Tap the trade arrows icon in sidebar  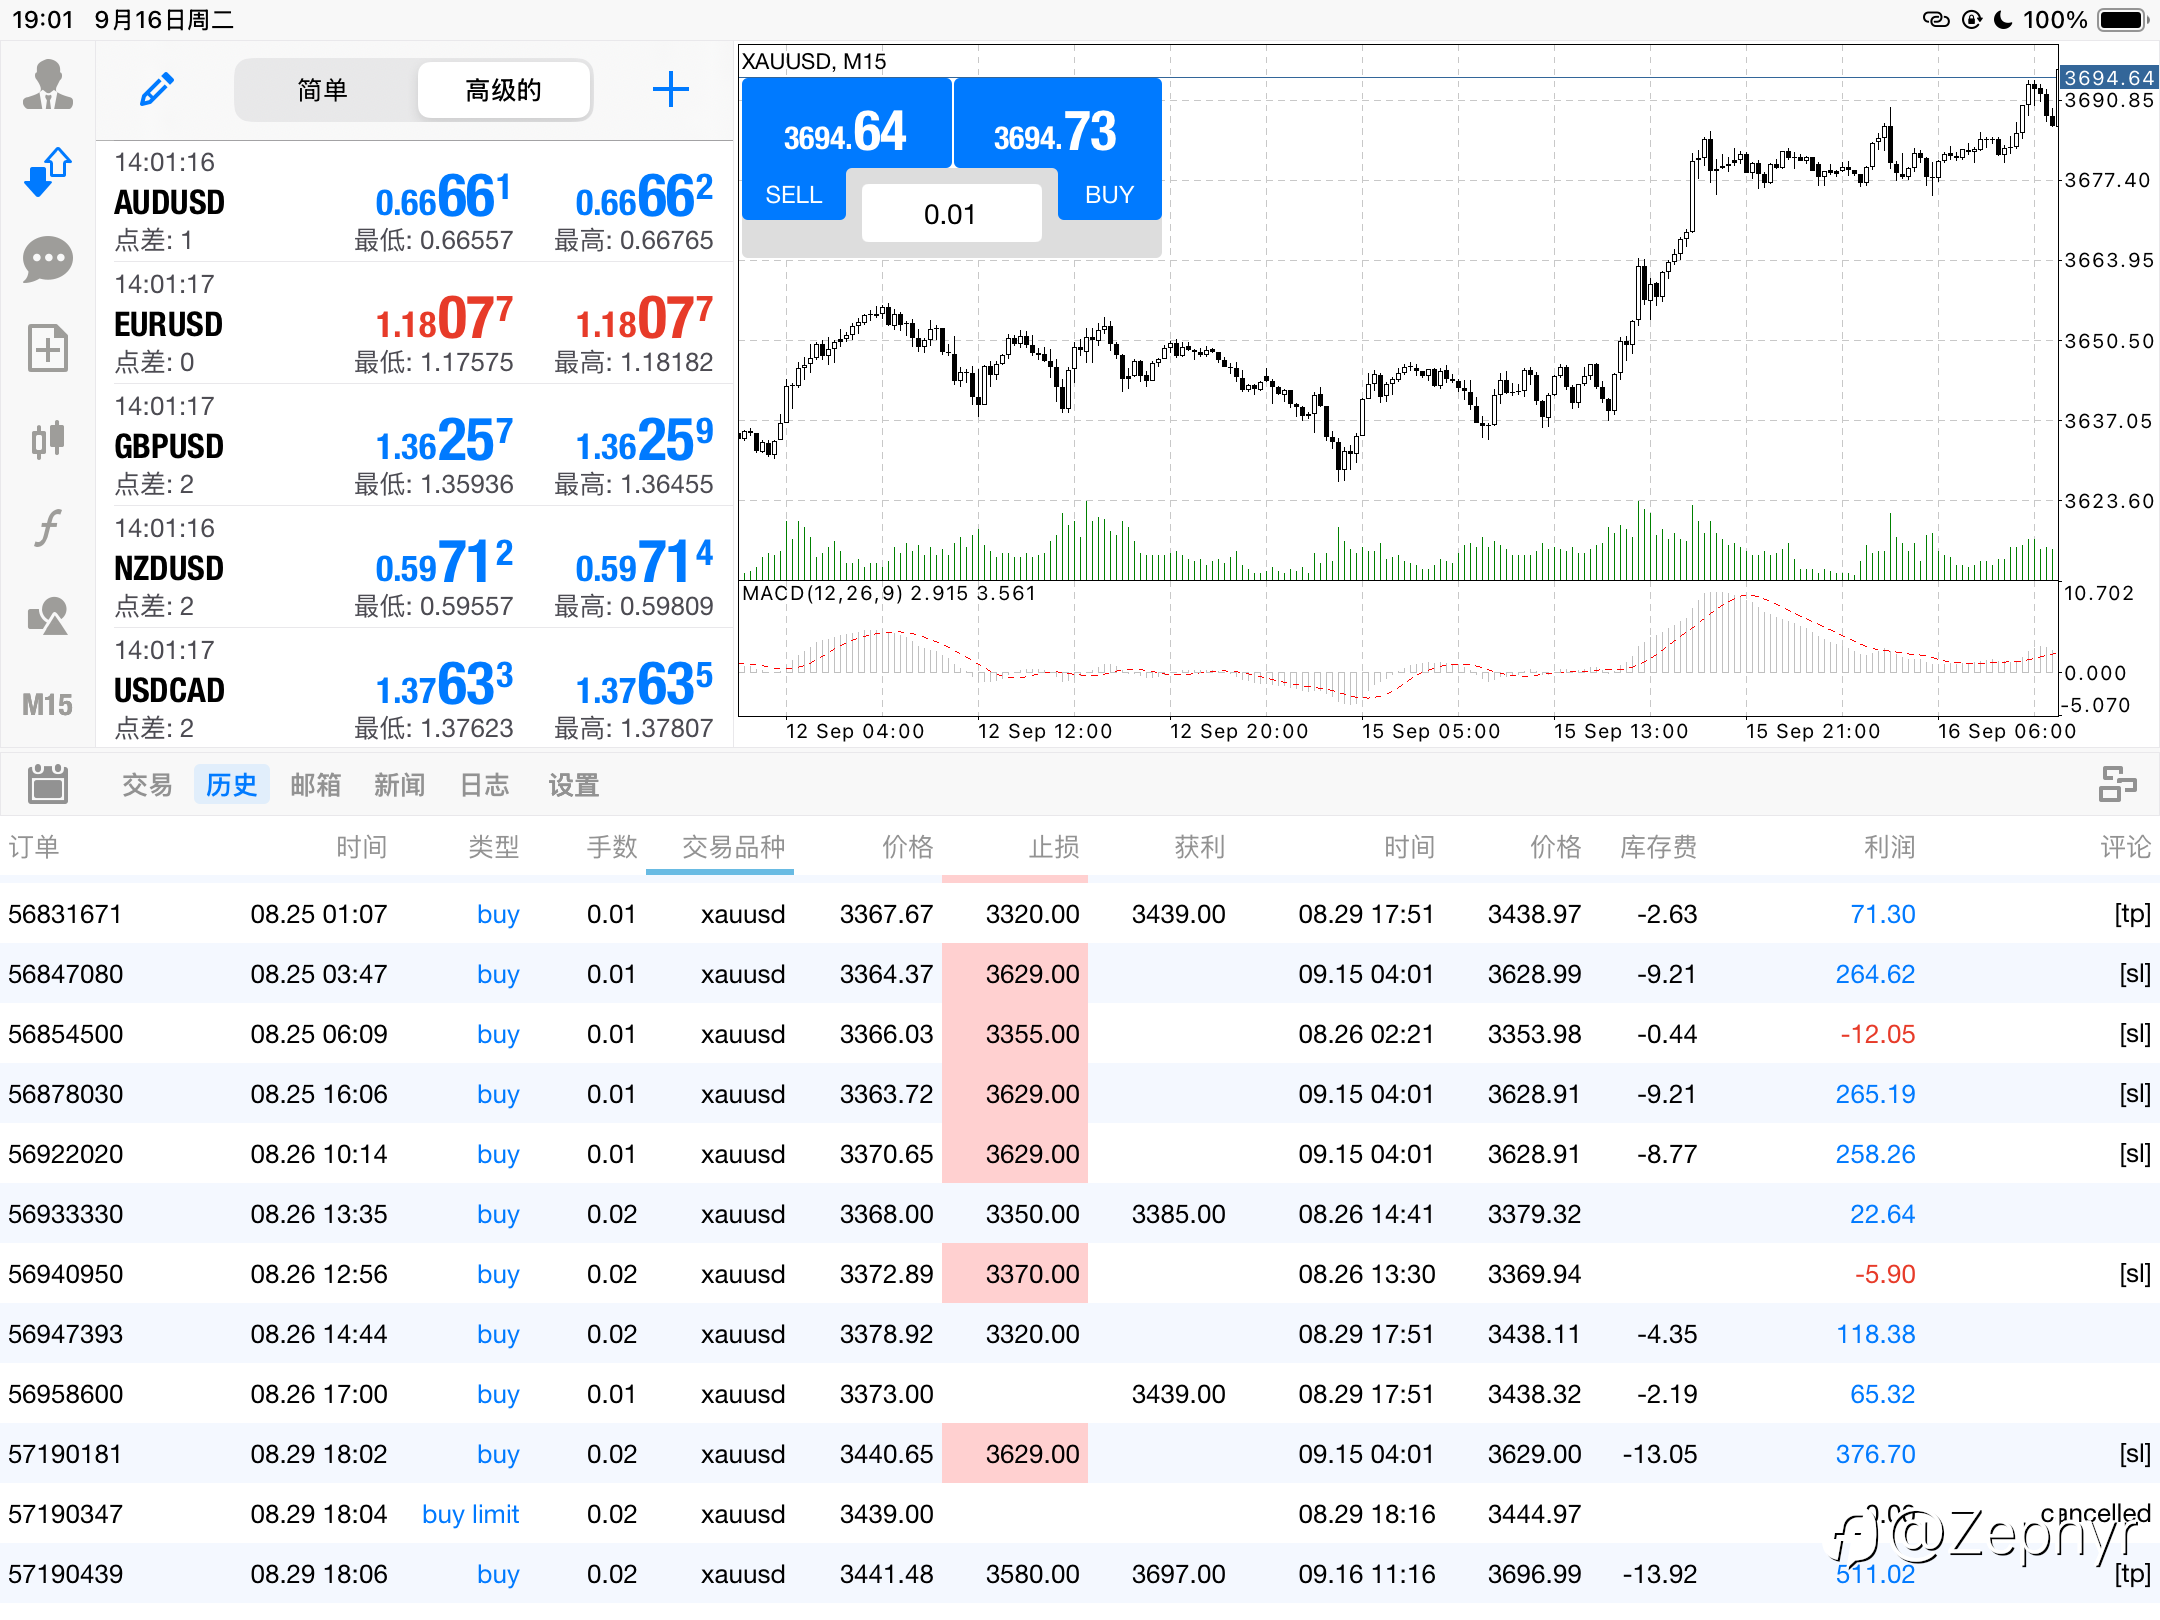coord(47,172)
